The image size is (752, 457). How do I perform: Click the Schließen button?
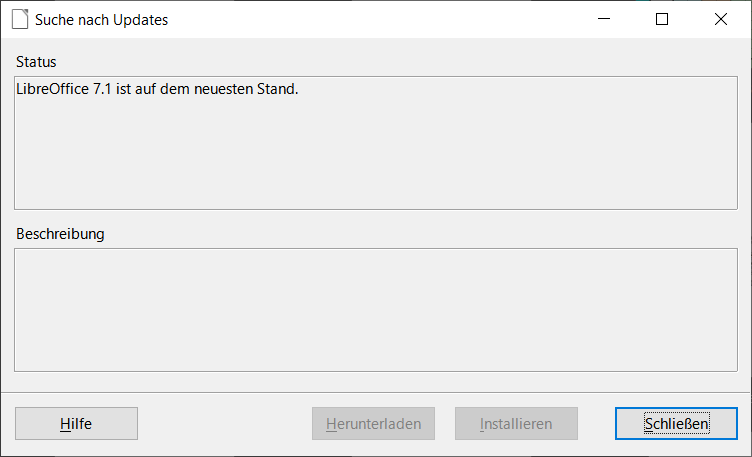point(676,424)
